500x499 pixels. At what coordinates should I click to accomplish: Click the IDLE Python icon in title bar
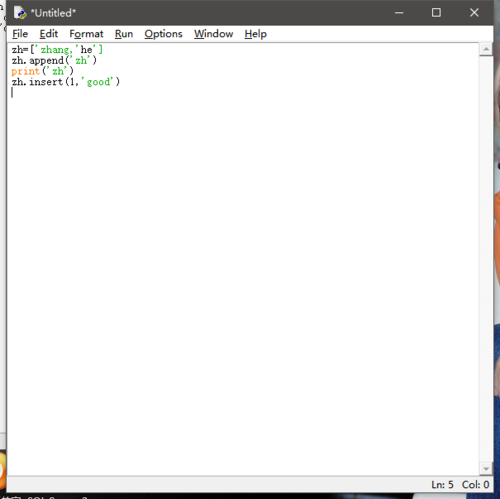(x=20, y=13)
